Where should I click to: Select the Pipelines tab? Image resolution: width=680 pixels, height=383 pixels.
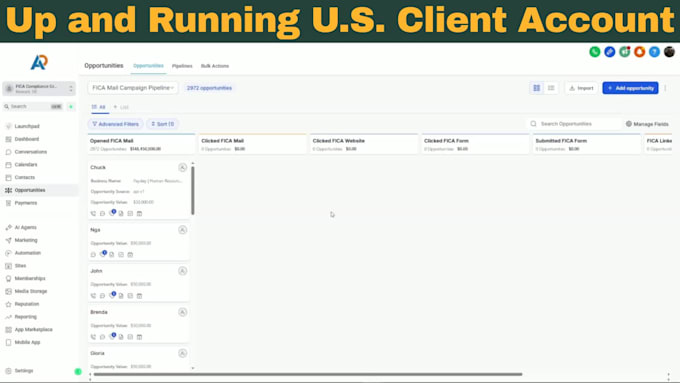pos(182,66)
